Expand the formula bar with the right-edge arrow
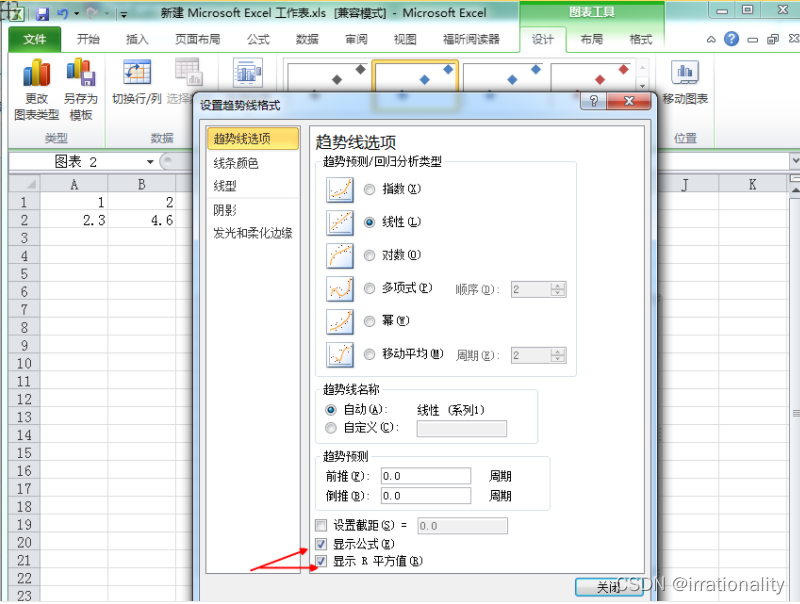 pos(795,161)
